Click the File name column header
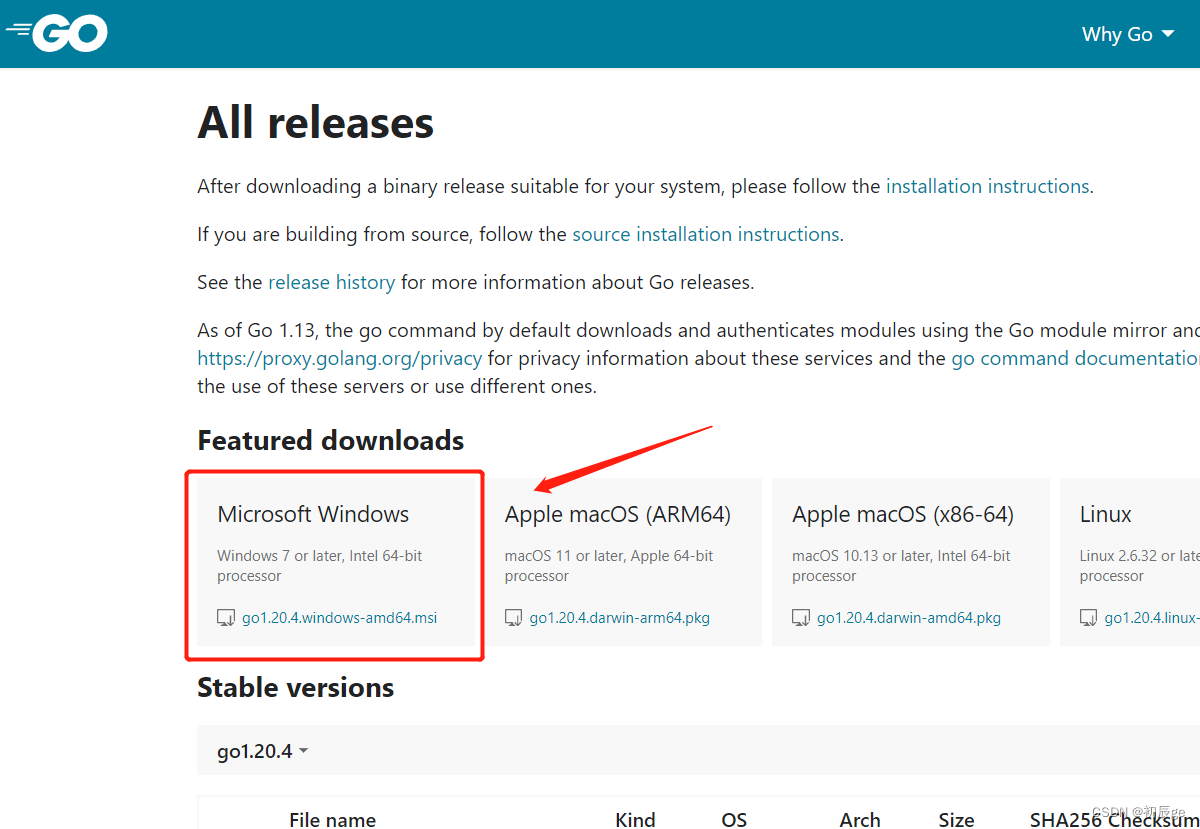 pyautogui.click(x=333, y=819)
